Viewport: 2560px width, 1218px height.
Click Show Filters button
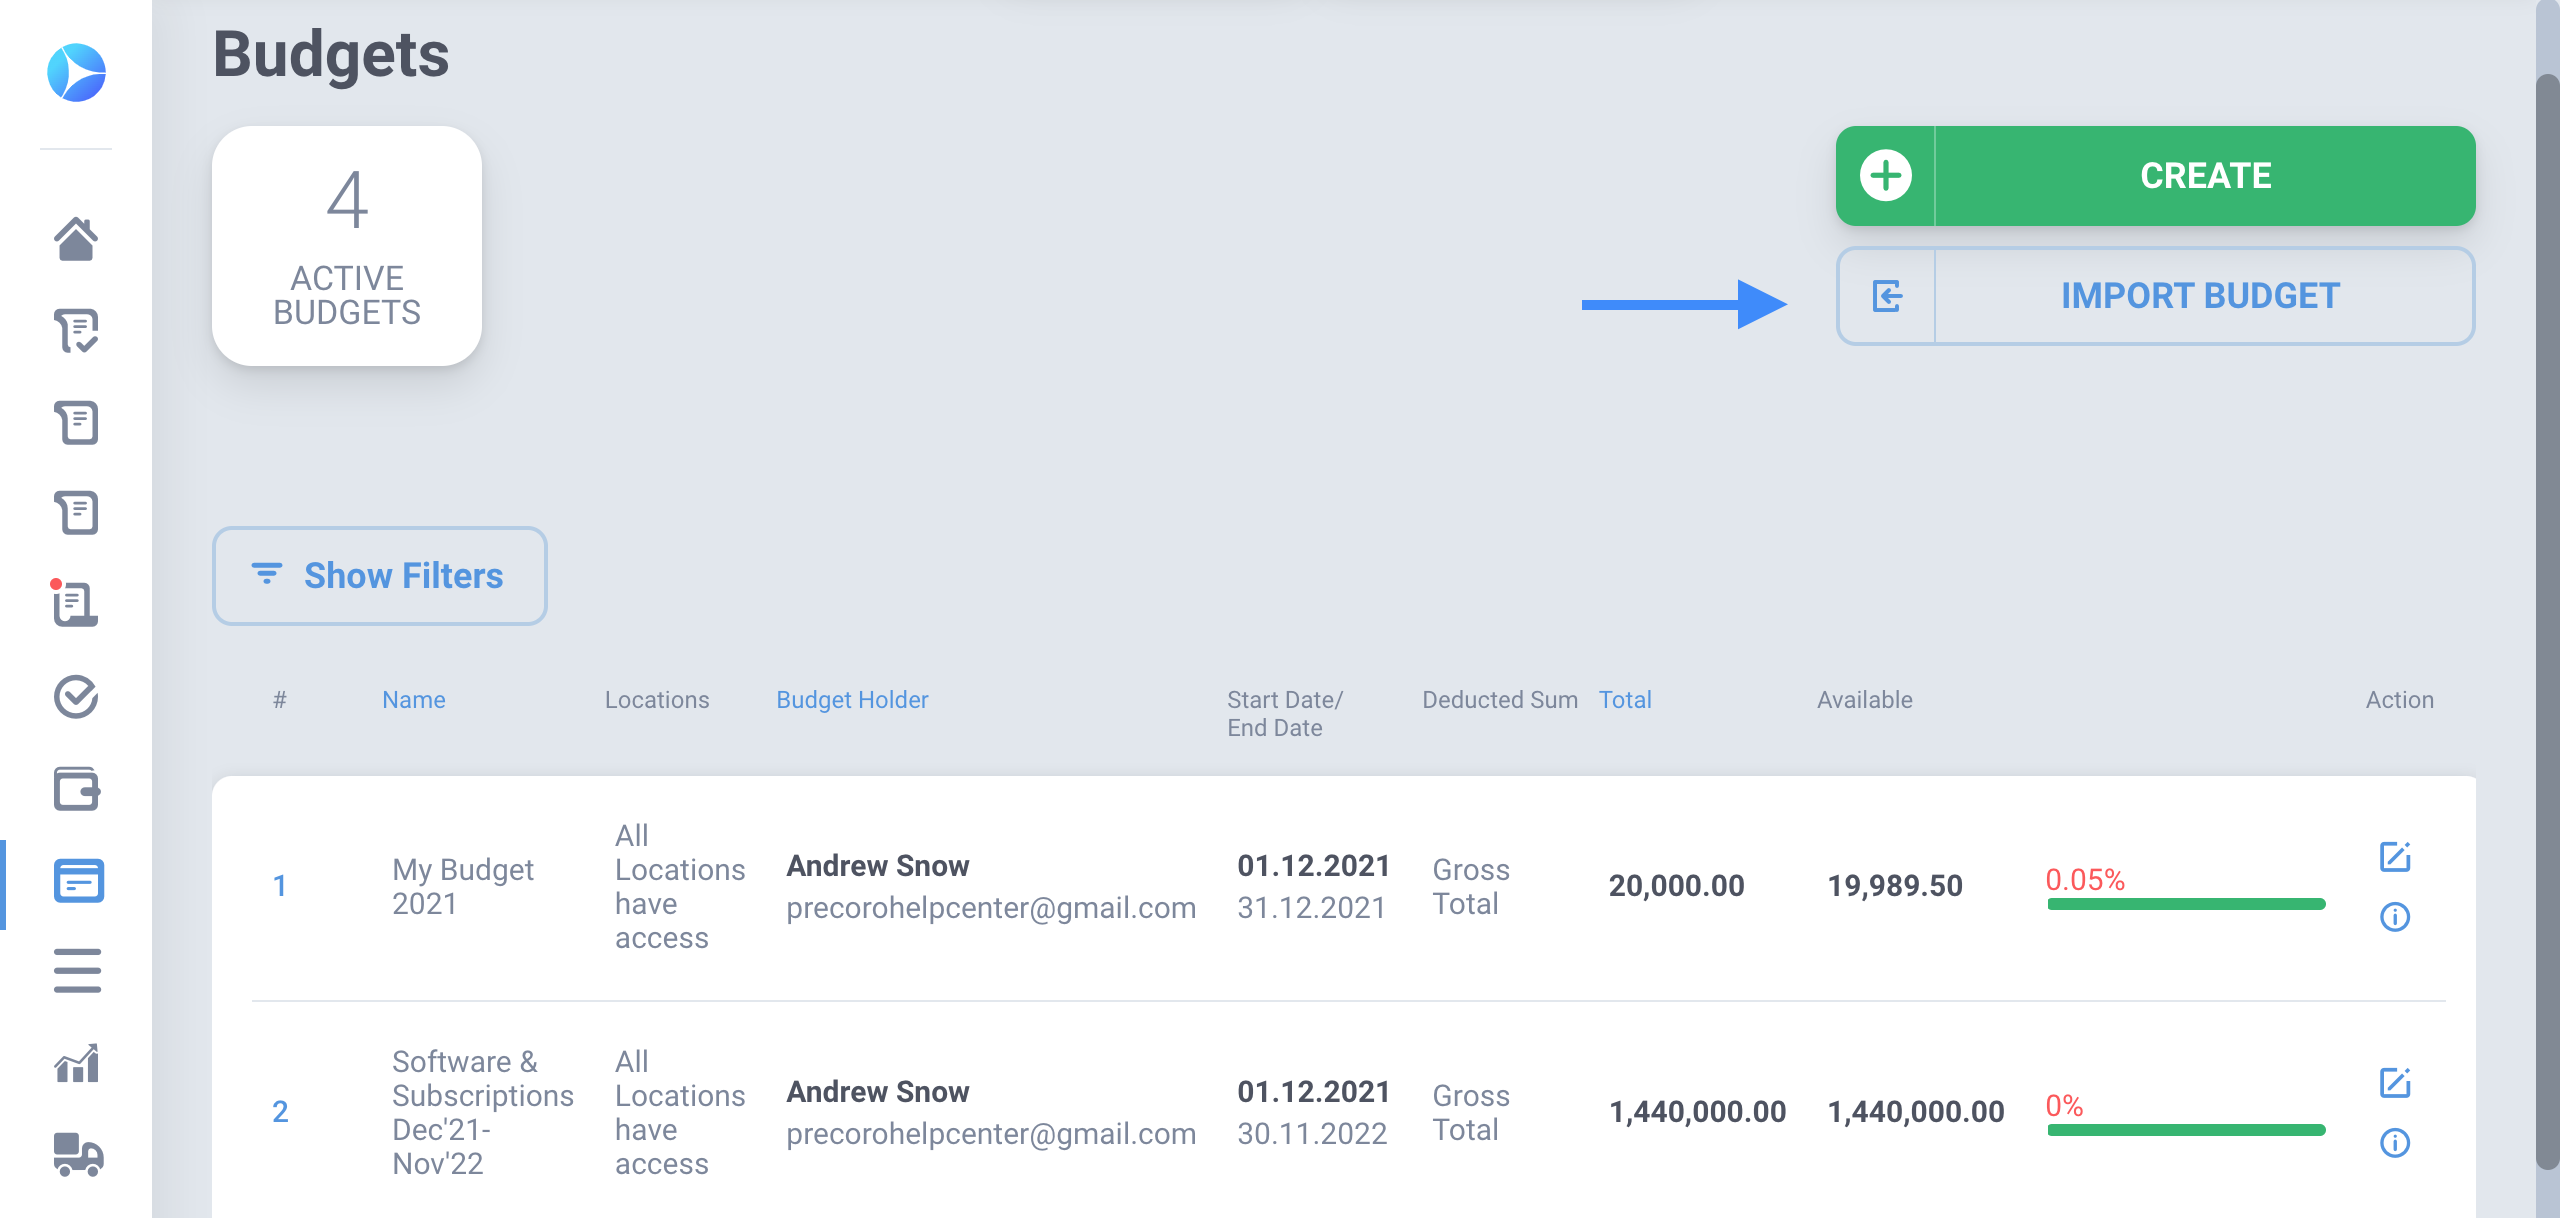tap(380, 576)
